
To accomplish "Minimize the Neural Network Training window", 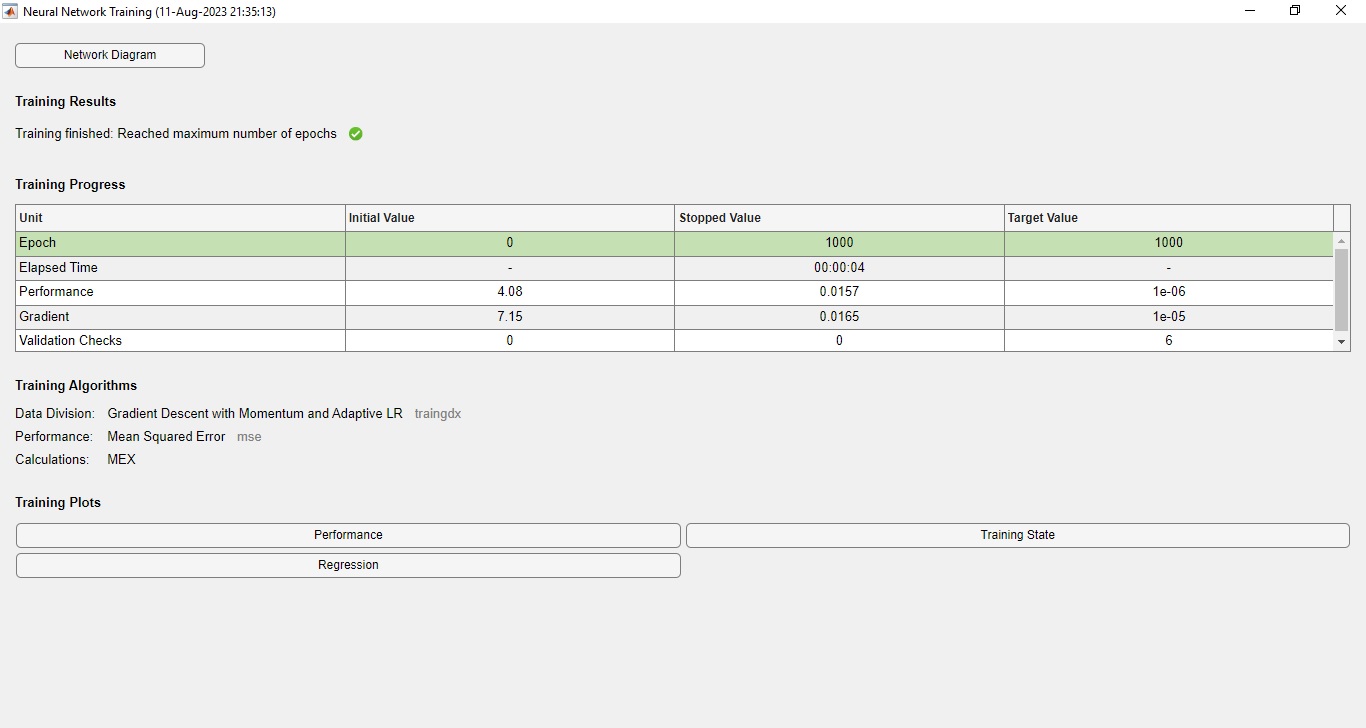I will coord(1250,11).
